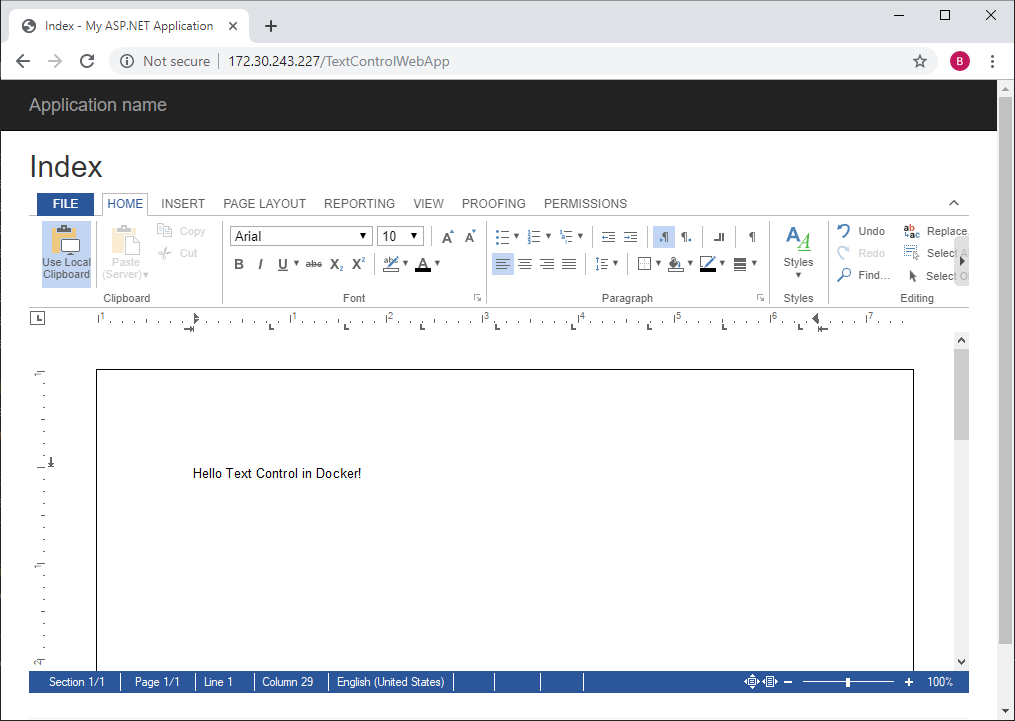This screenshot has width=1015, height=721.
Task: Click the paragraph frame borders icon
Action: [x=644, y=264]
